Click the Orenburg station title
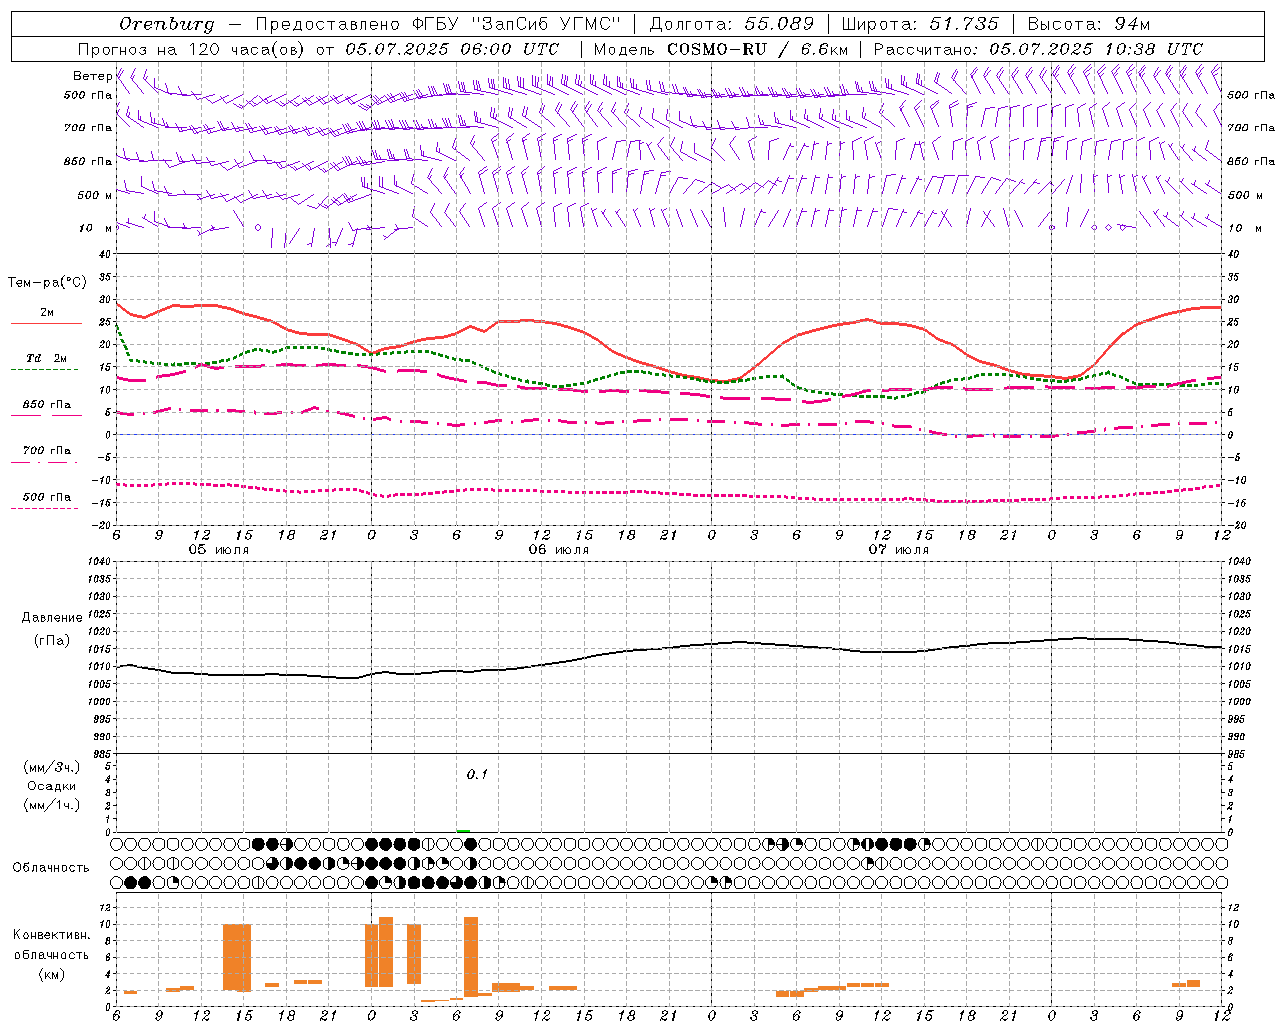The width and height of the screenshot is (1280, 1024). pyautogui.click(x=166, y=24)
